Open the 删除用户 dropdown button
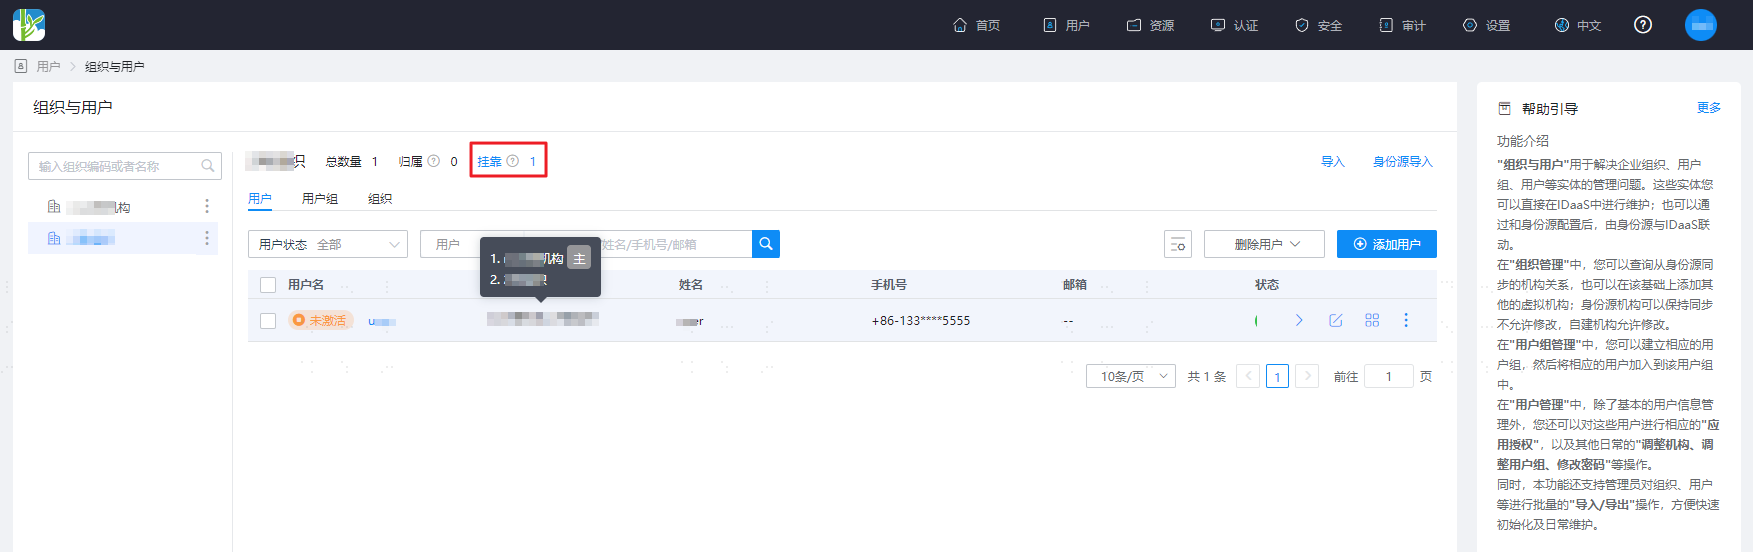The height and width of the screenshot is (552, 1753). (1264, 244)
